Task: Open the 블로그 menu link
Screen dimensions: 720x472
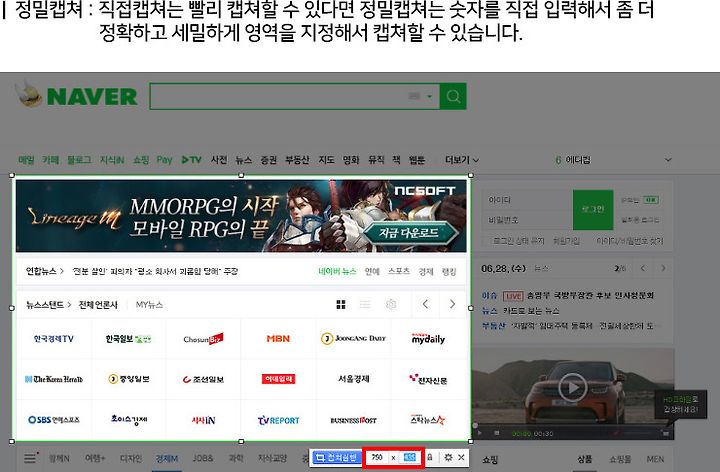Action: point(79,160)
